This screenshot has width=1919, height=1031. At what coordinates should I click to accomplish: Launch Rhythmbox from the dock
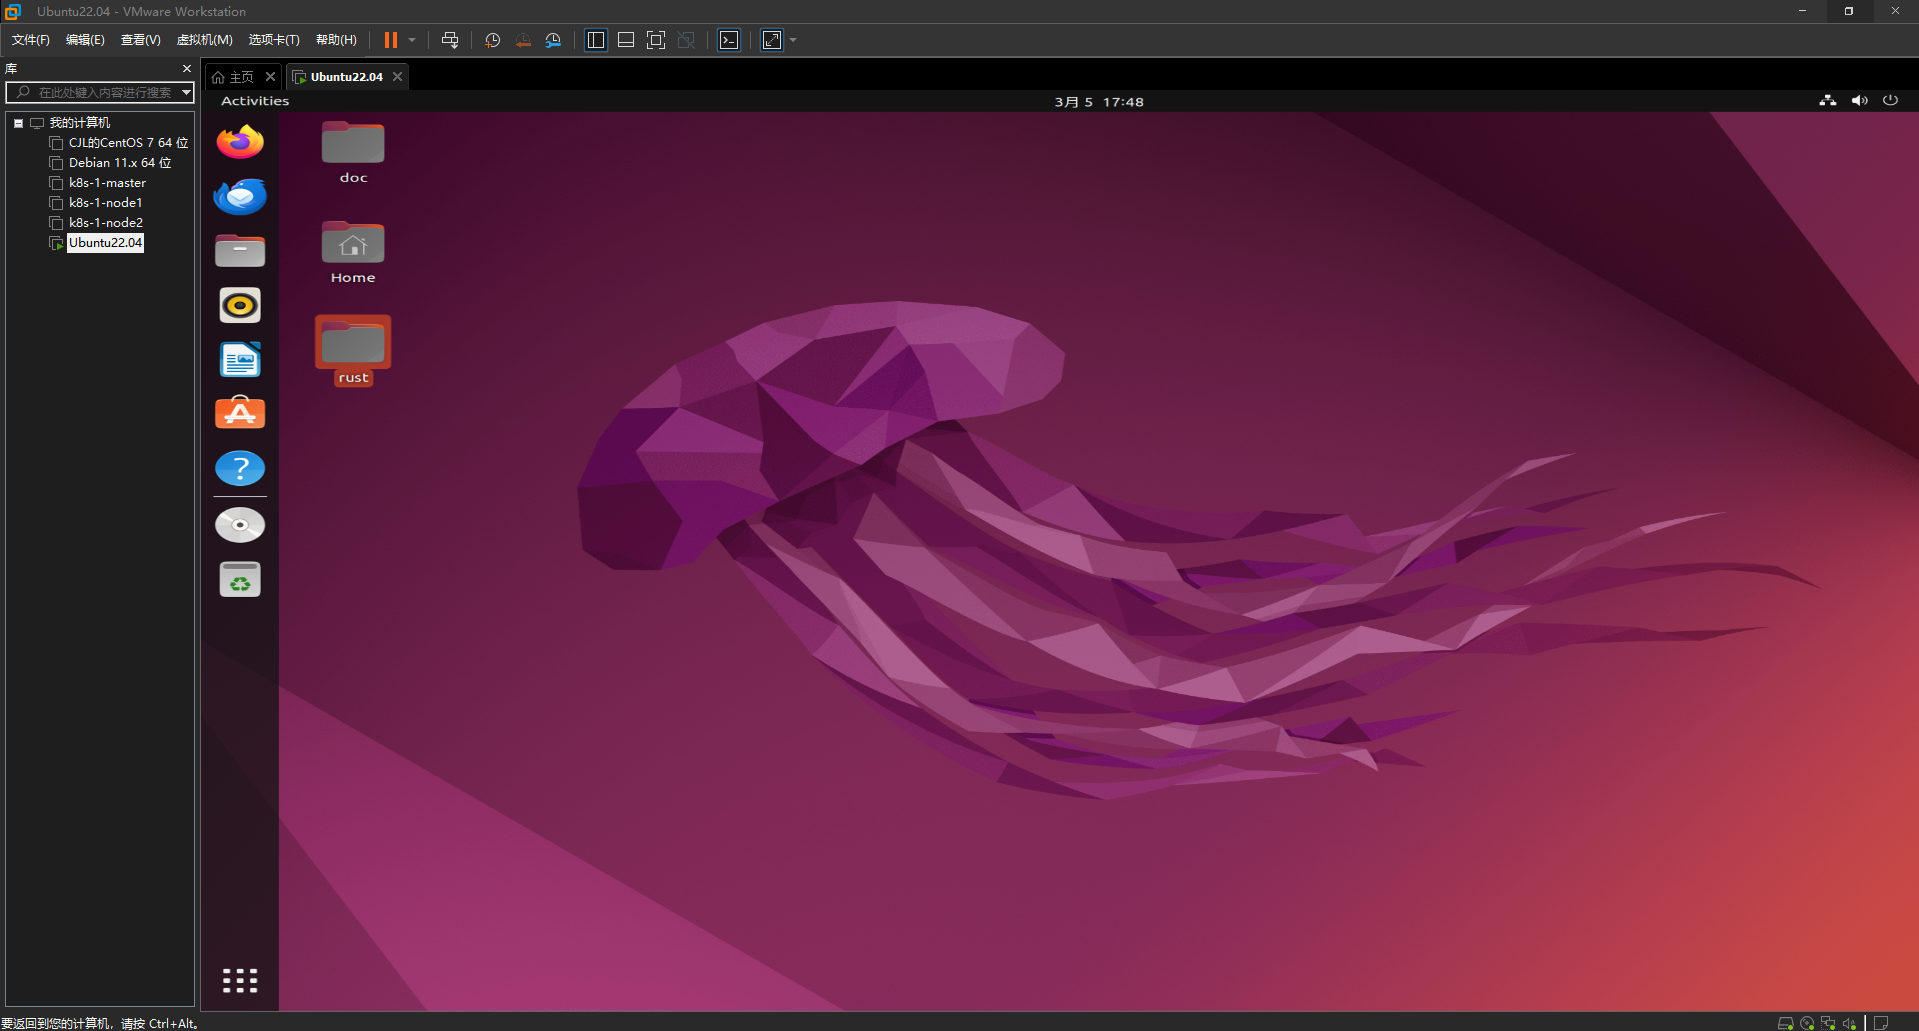click(x=240, y=305)
